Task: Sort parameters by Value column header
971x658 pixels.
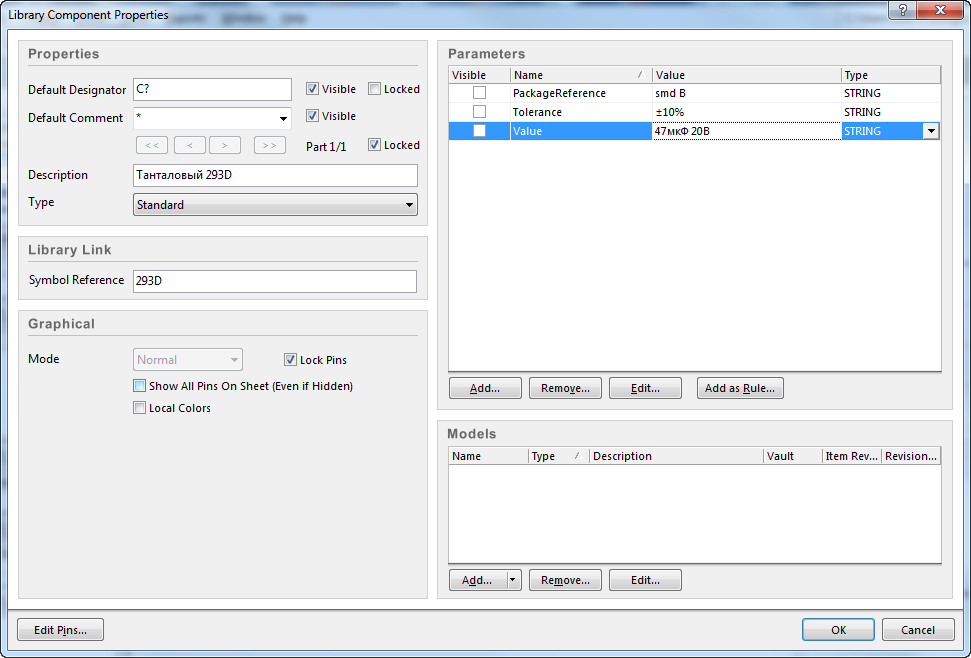Action: pos(747,75)
